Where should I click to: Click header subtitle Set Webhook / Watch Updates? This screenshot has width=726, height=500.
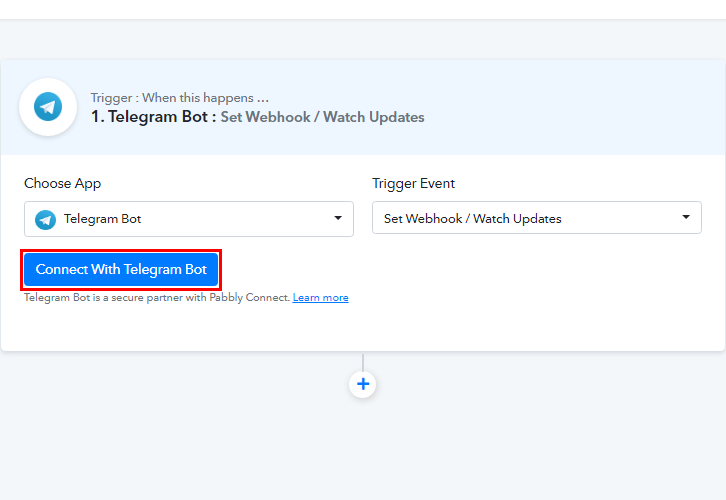[x=322, y=117]
